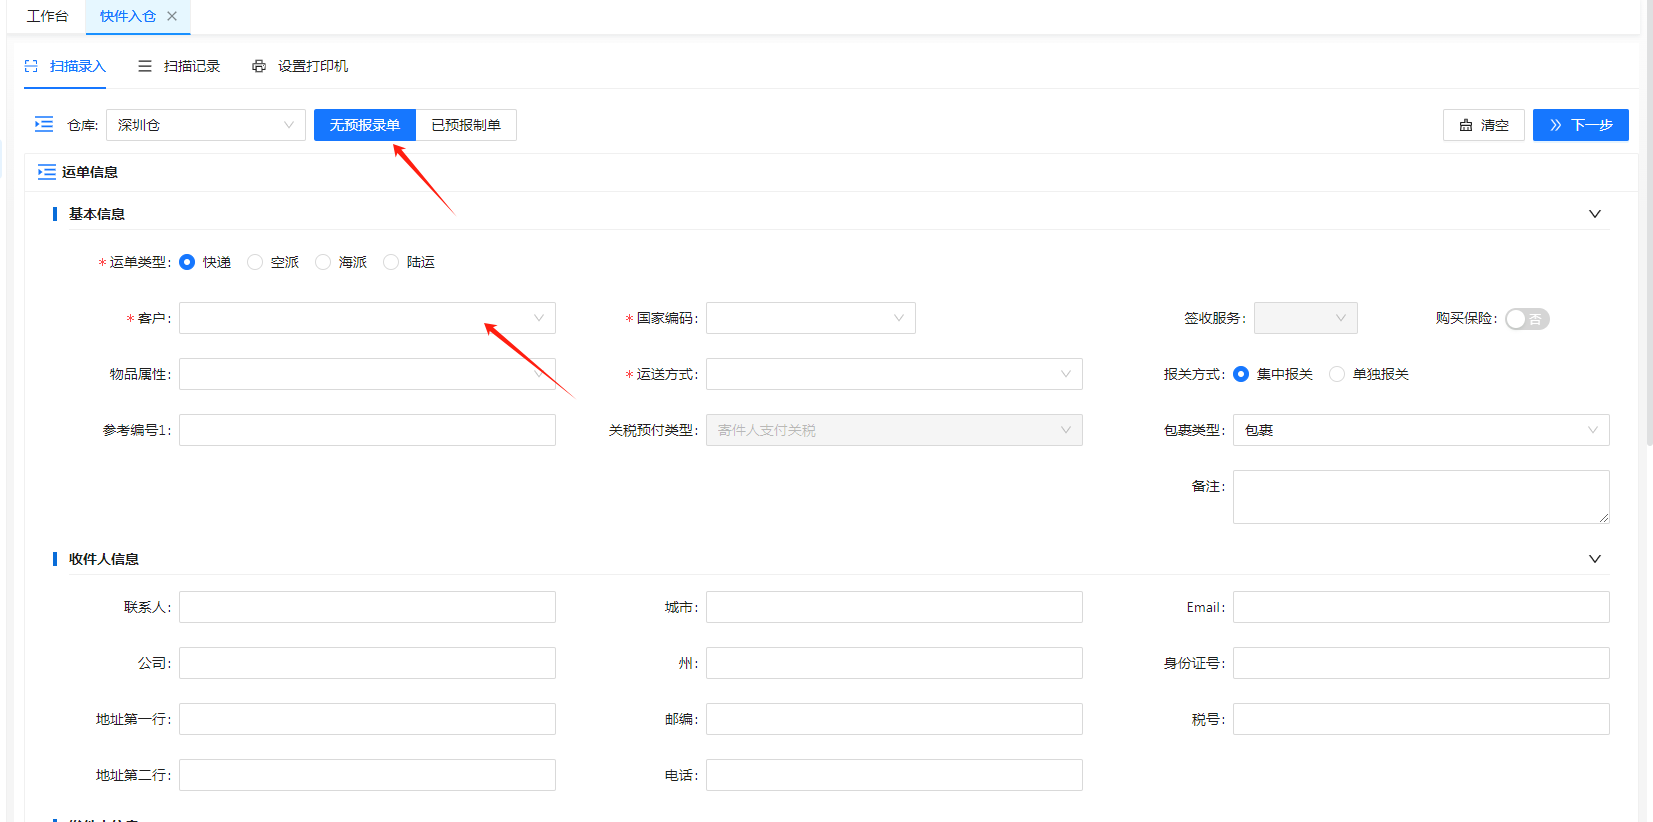
Task: Collapse the 收件人信息 section chevron
Action: 1594,559
